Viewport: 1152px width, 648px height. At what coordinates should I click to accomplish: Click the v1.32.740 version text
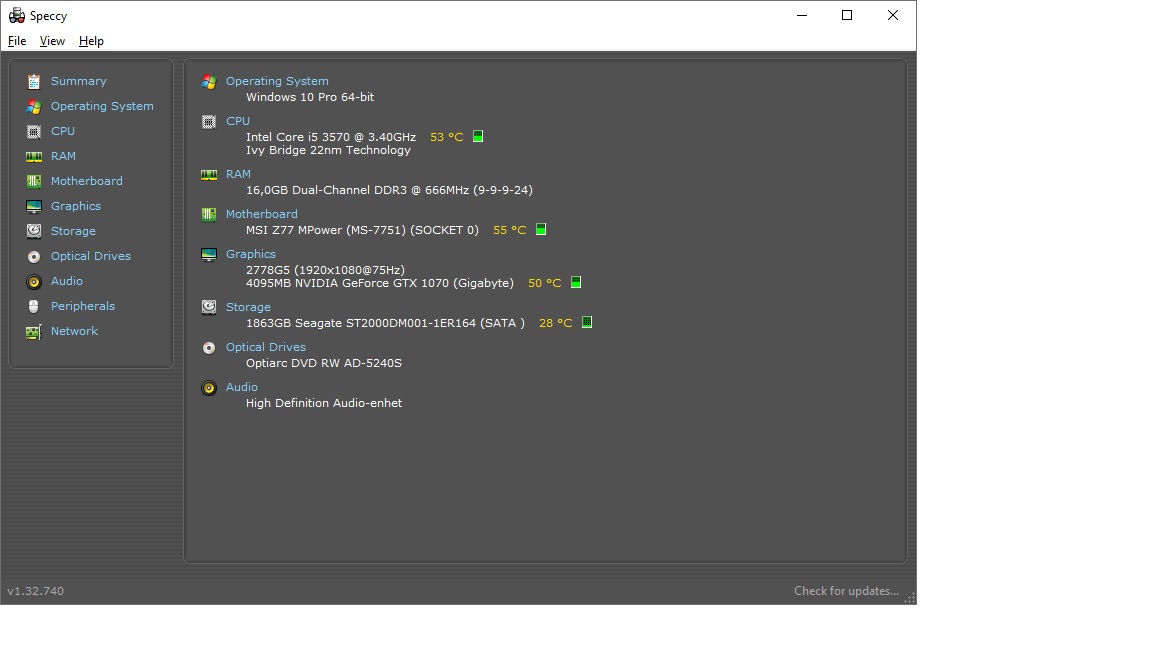click(x=35, y=591)
